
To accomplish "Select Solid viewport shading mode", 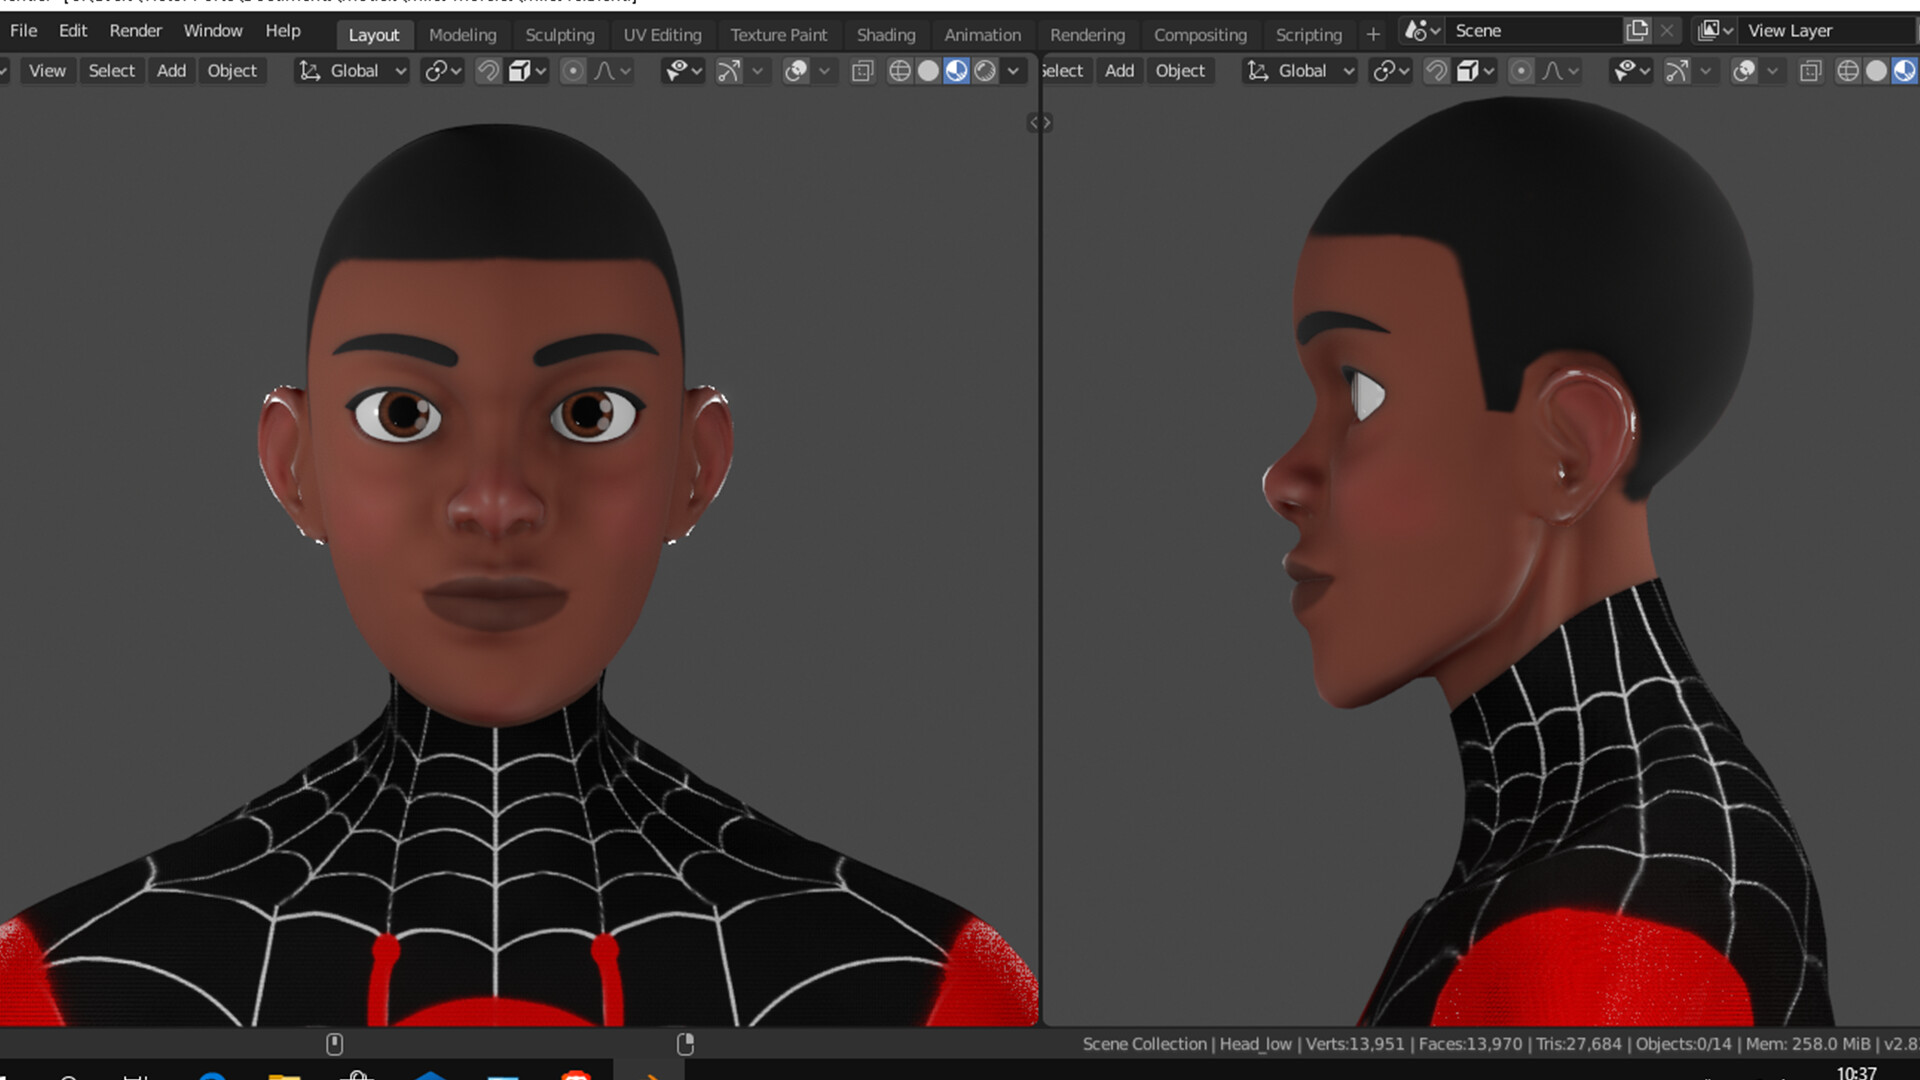I will 928,71.
